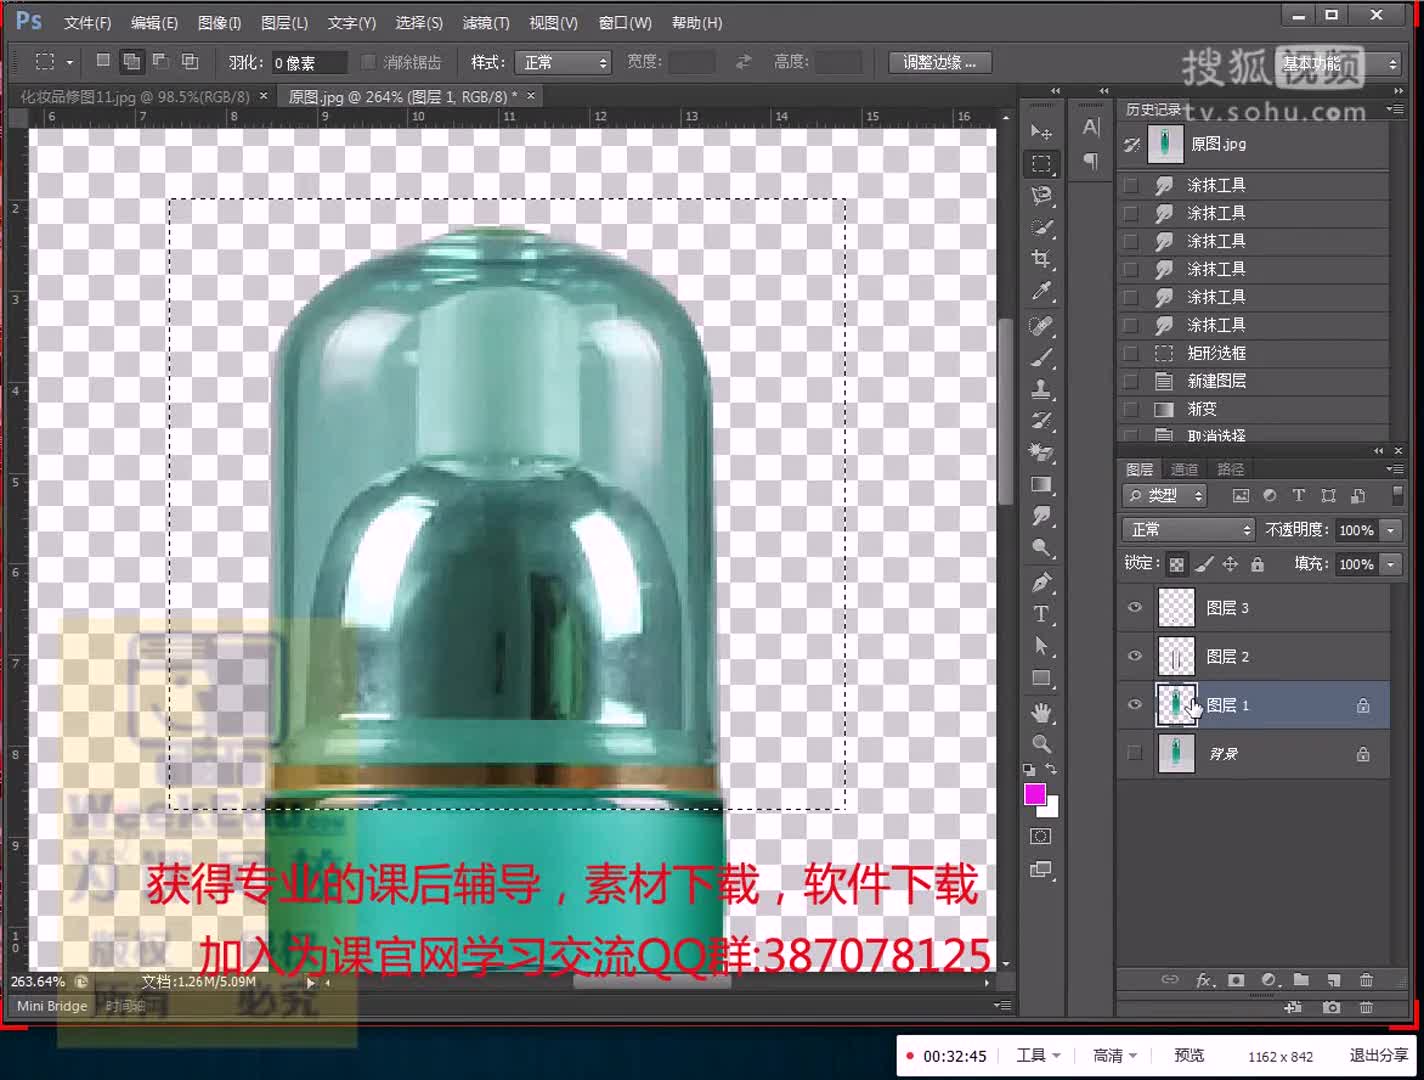
Task: Open the Mini Bridge panel
Action: pyautogui.click(x=52, y=1006)
